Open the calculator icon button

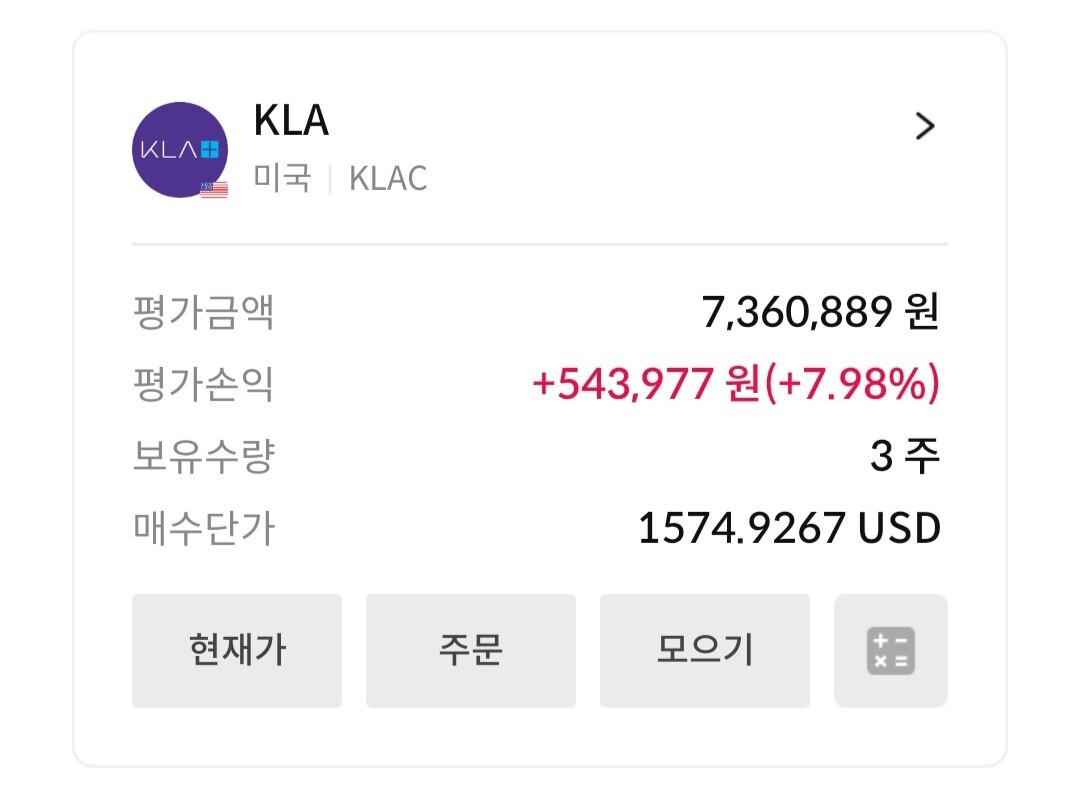pyautogui.click(x=890, y=651)
